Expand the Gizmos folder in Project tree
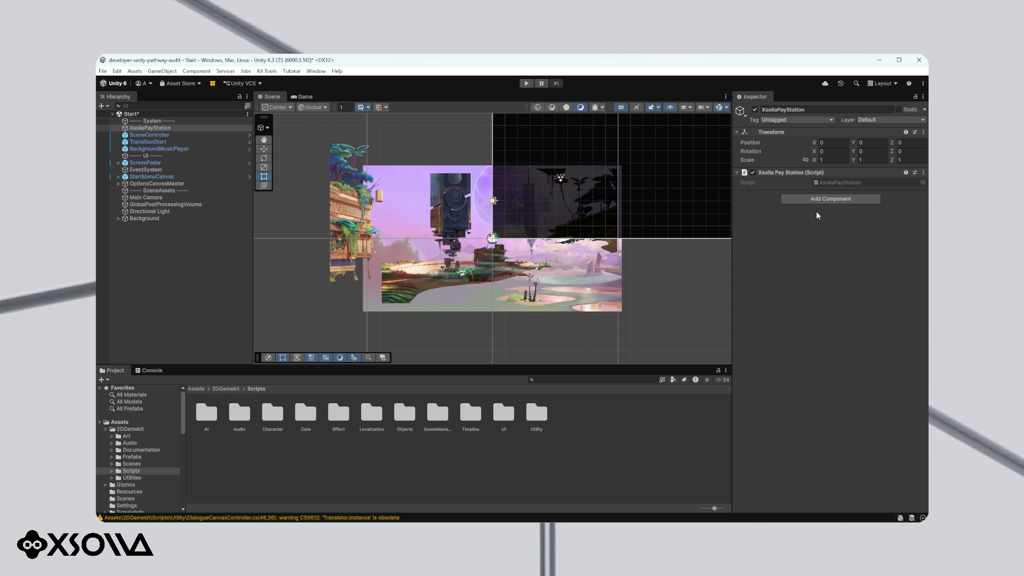1024x576 pixels. click(106, 485)
